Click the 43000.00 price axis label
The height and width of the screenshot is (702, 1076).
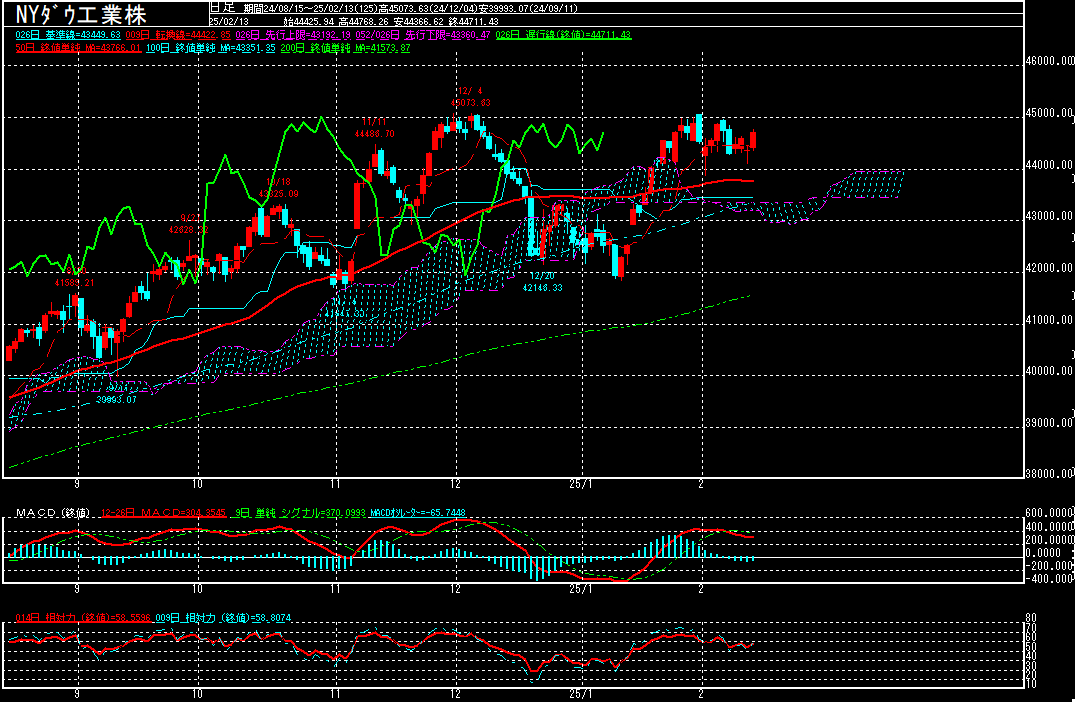point(1049,215)
